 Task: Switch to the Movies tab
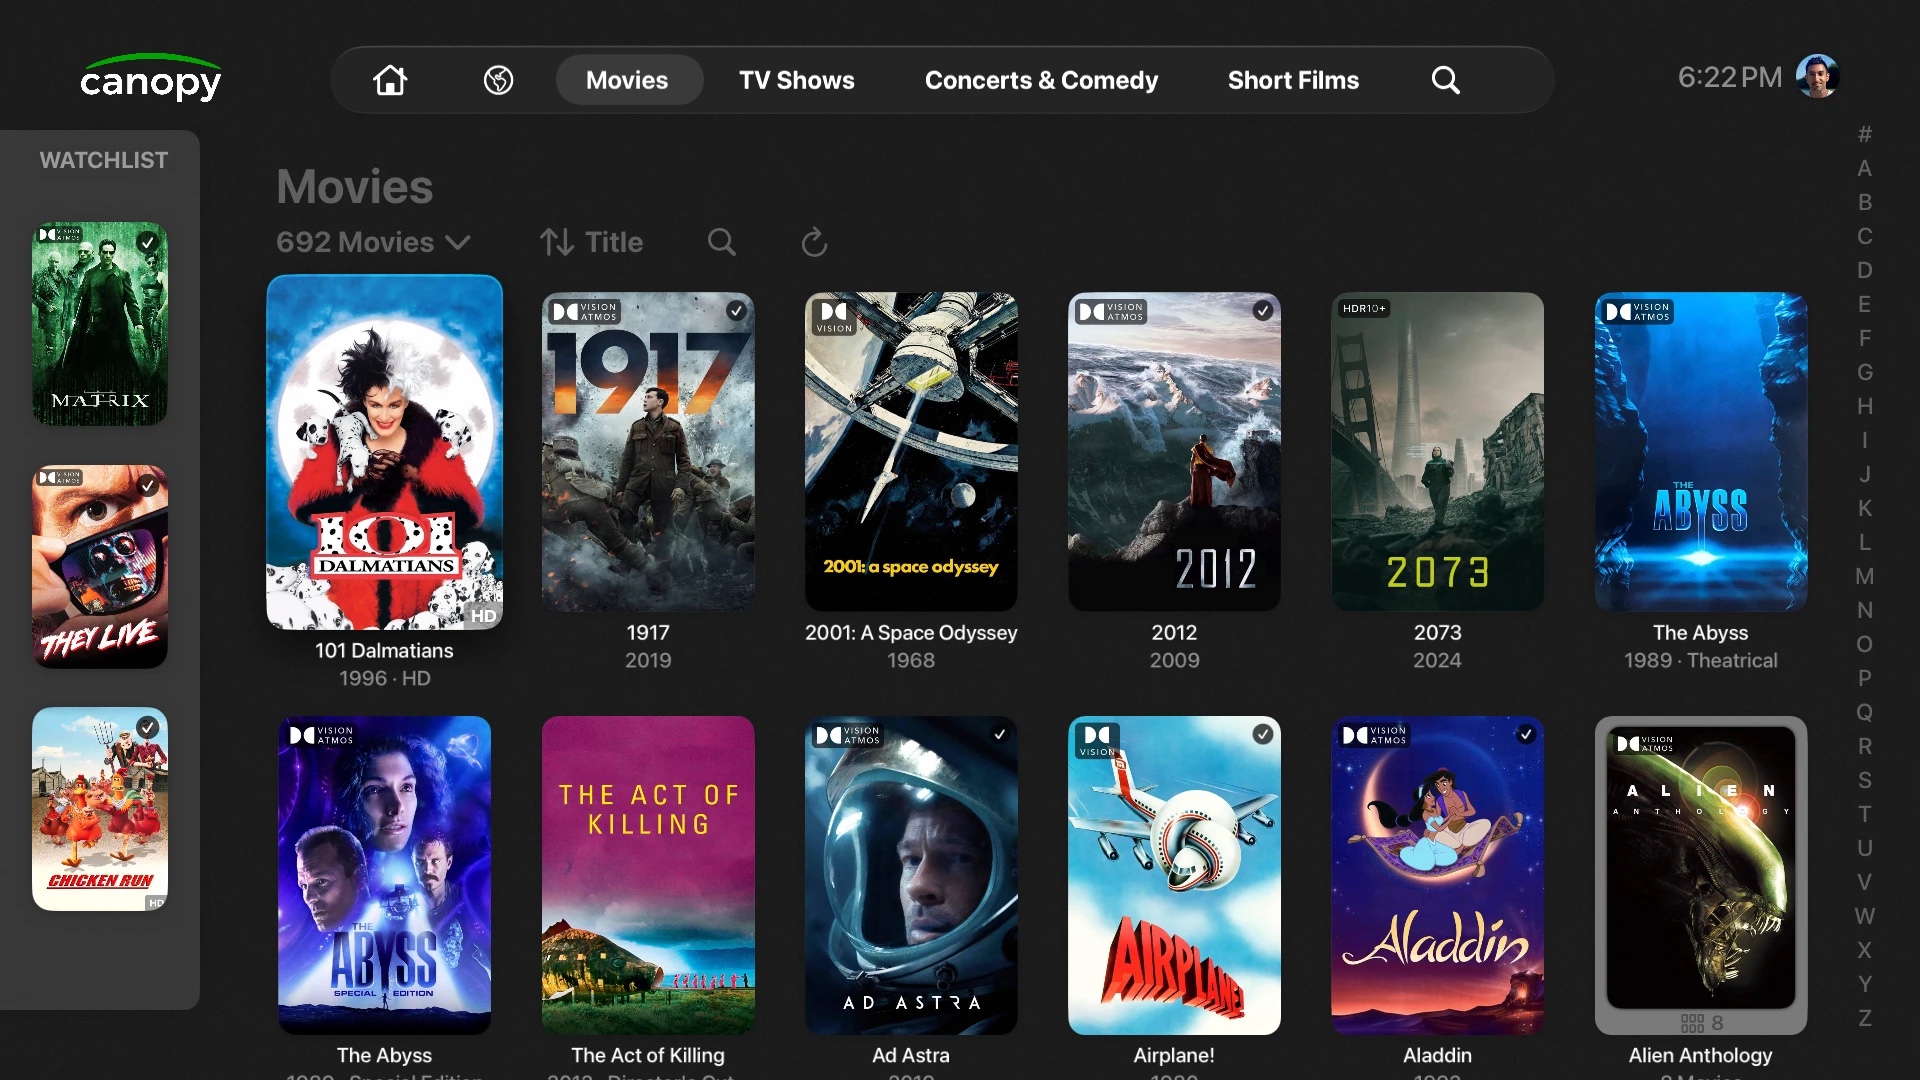point(627,80)
